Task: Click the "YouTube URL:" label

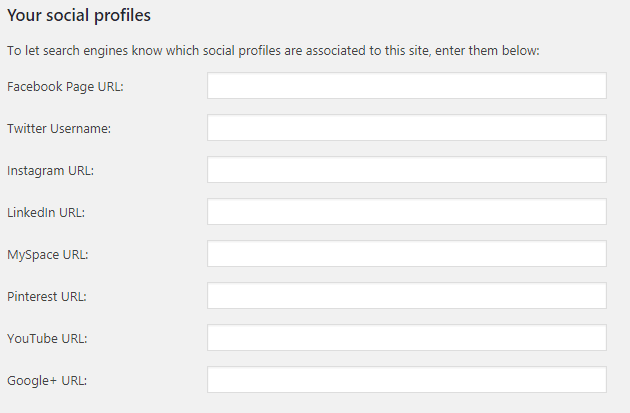Action: (x=47, y=339)
